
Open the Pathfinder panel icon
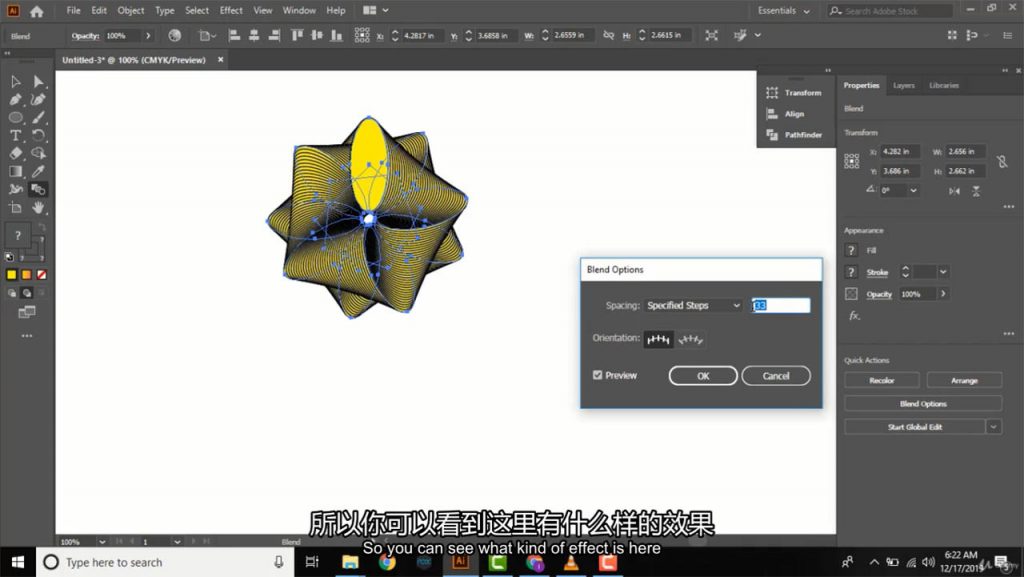pos(772,135)
